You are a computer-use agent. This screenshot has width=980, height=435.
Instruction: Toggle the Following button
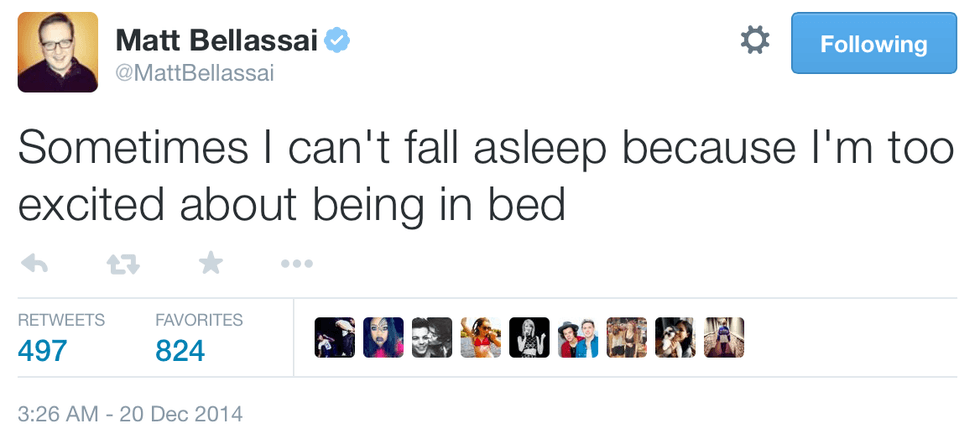(873, 44)
